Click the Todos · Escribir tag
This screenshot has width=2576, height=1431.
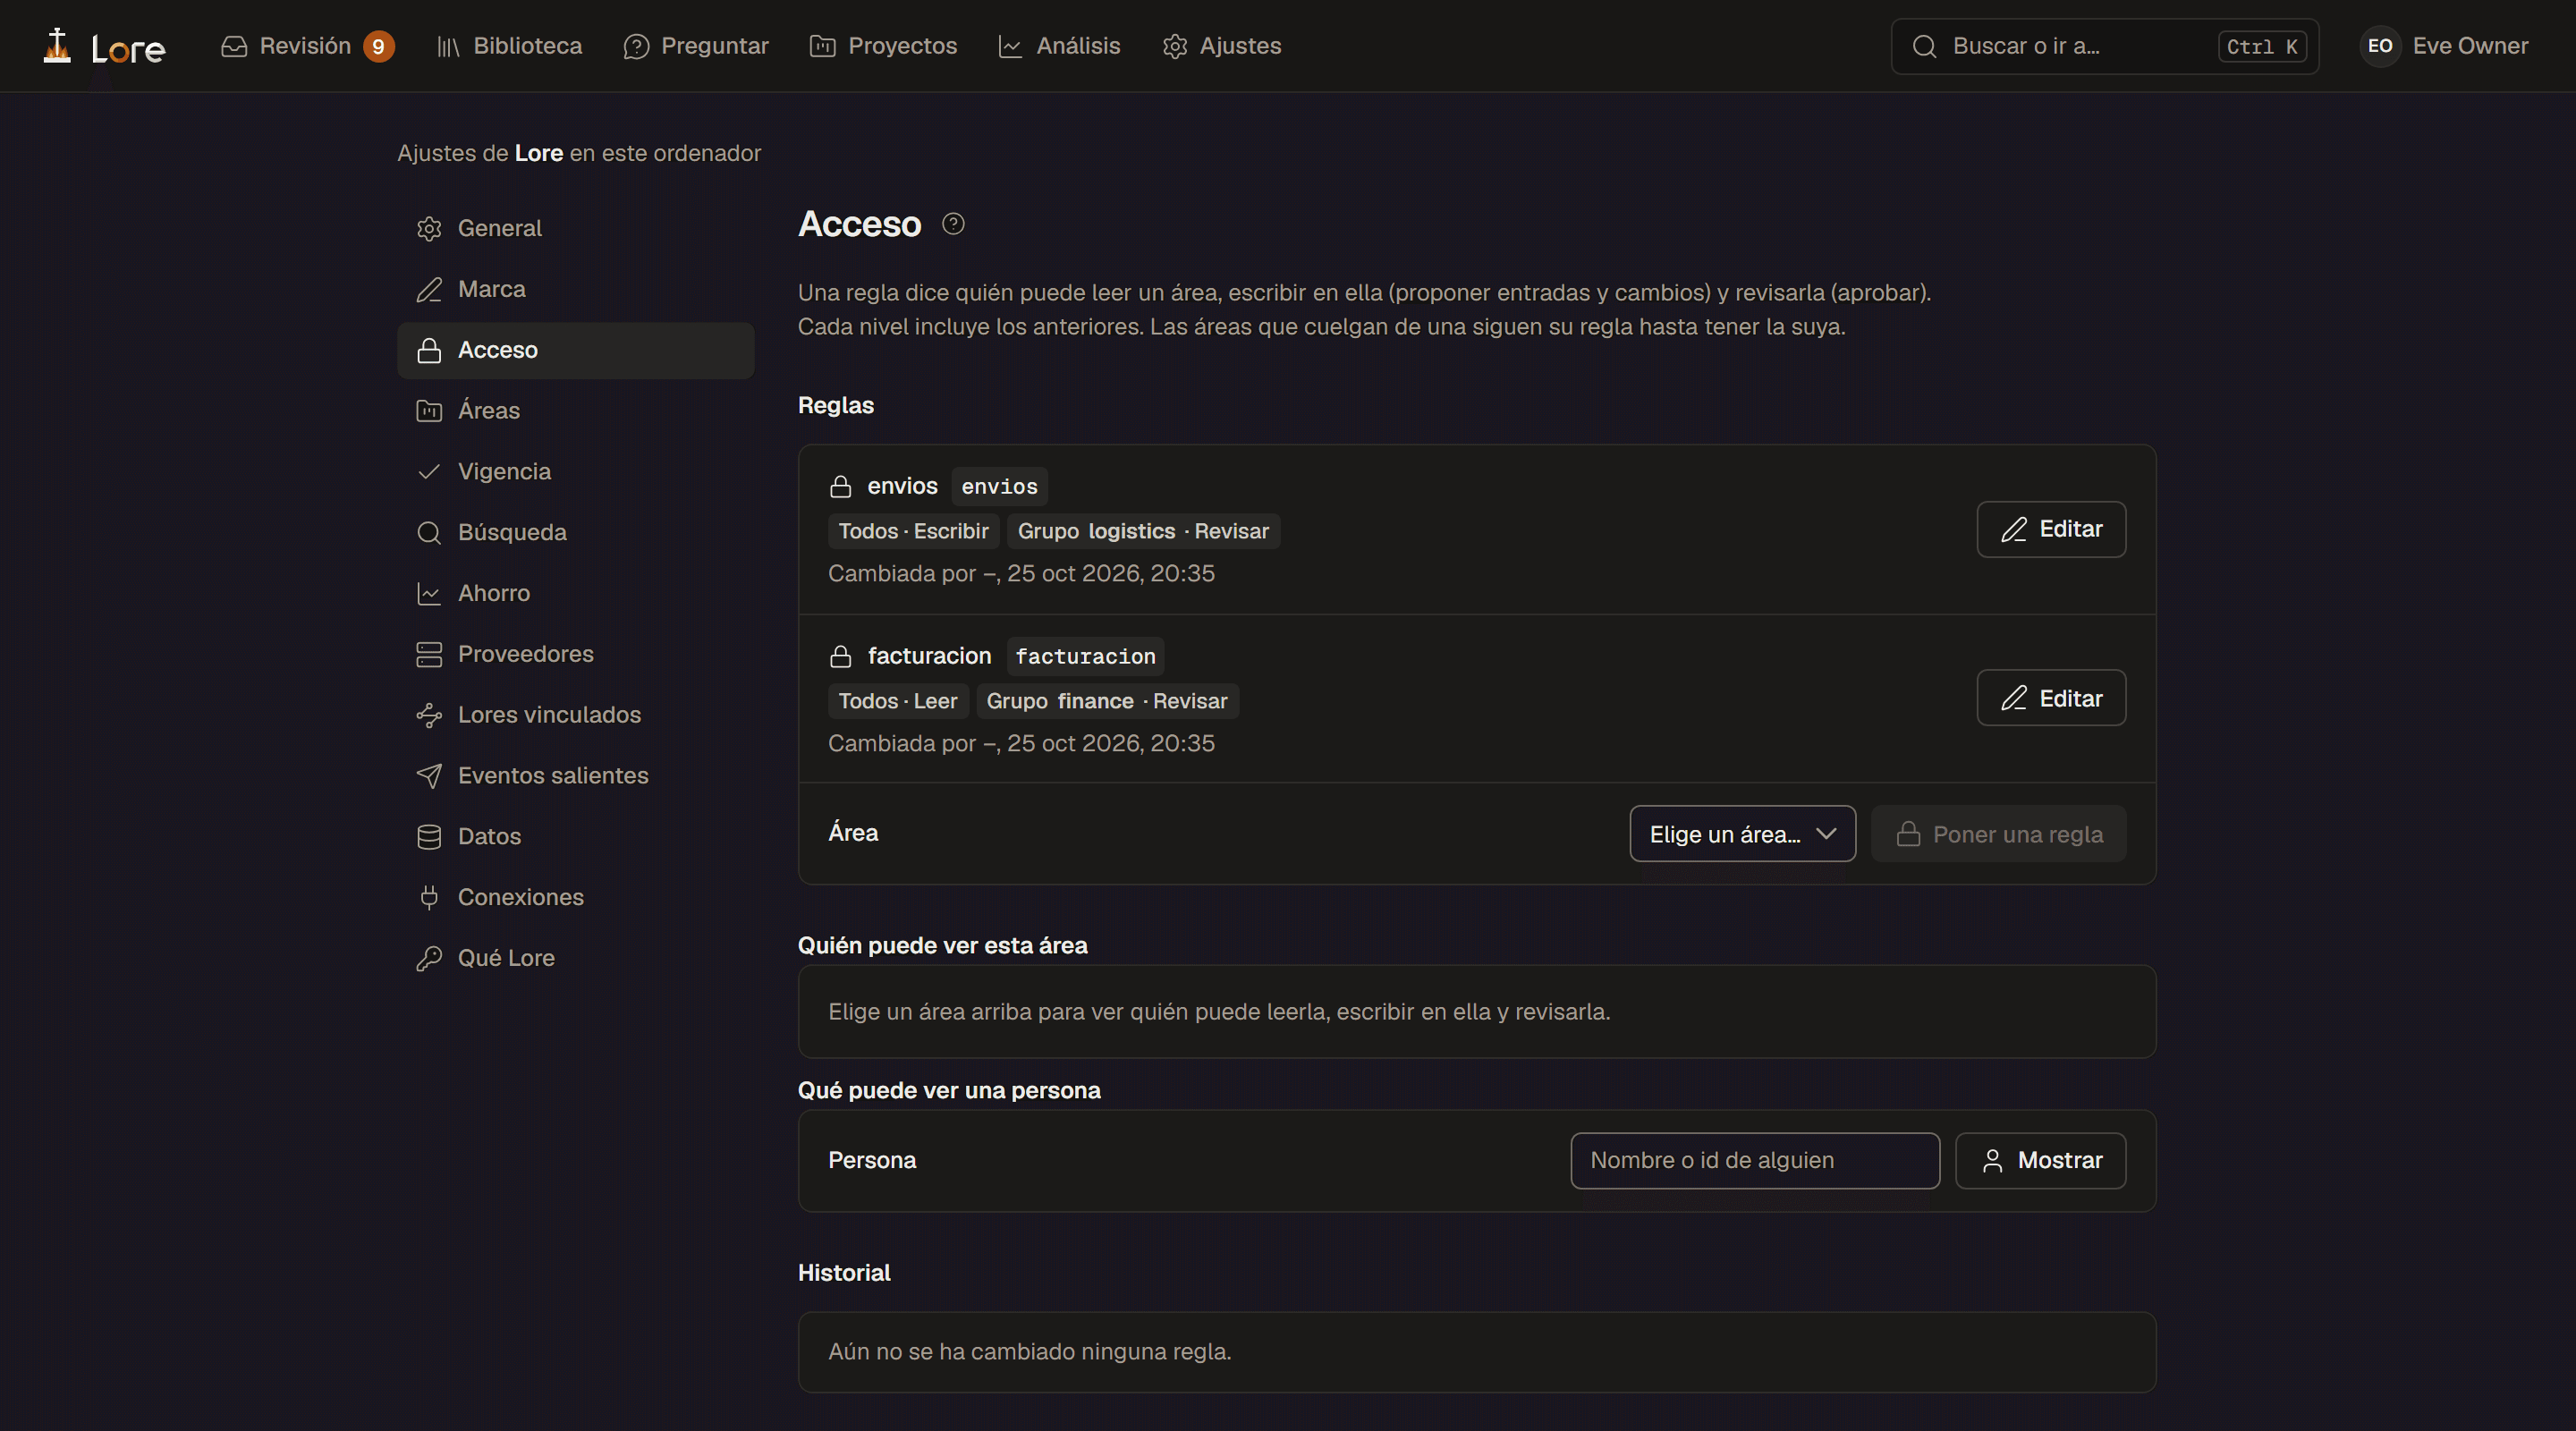click(x=913, y=531)
